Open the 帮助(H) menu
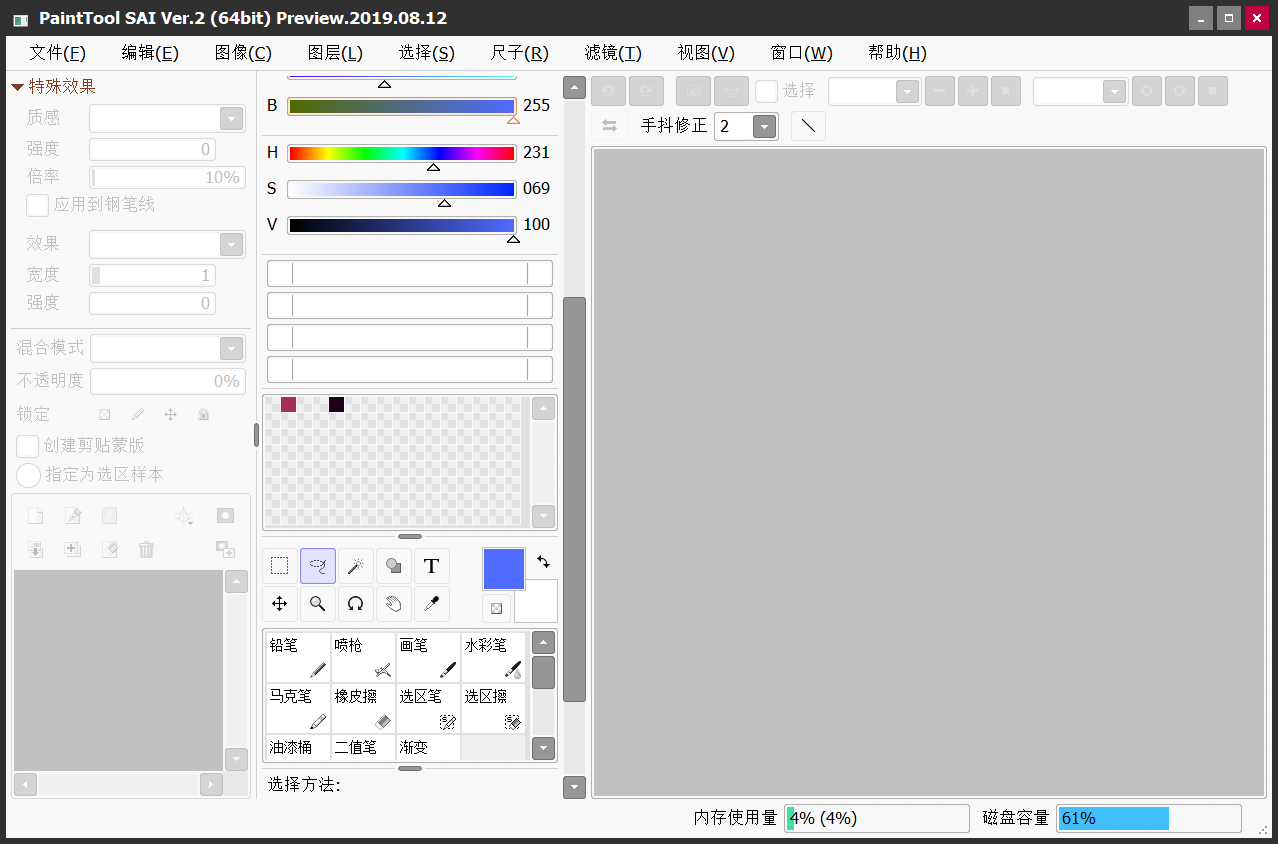This screenshot has width=1278, height=844. (897, 53)
